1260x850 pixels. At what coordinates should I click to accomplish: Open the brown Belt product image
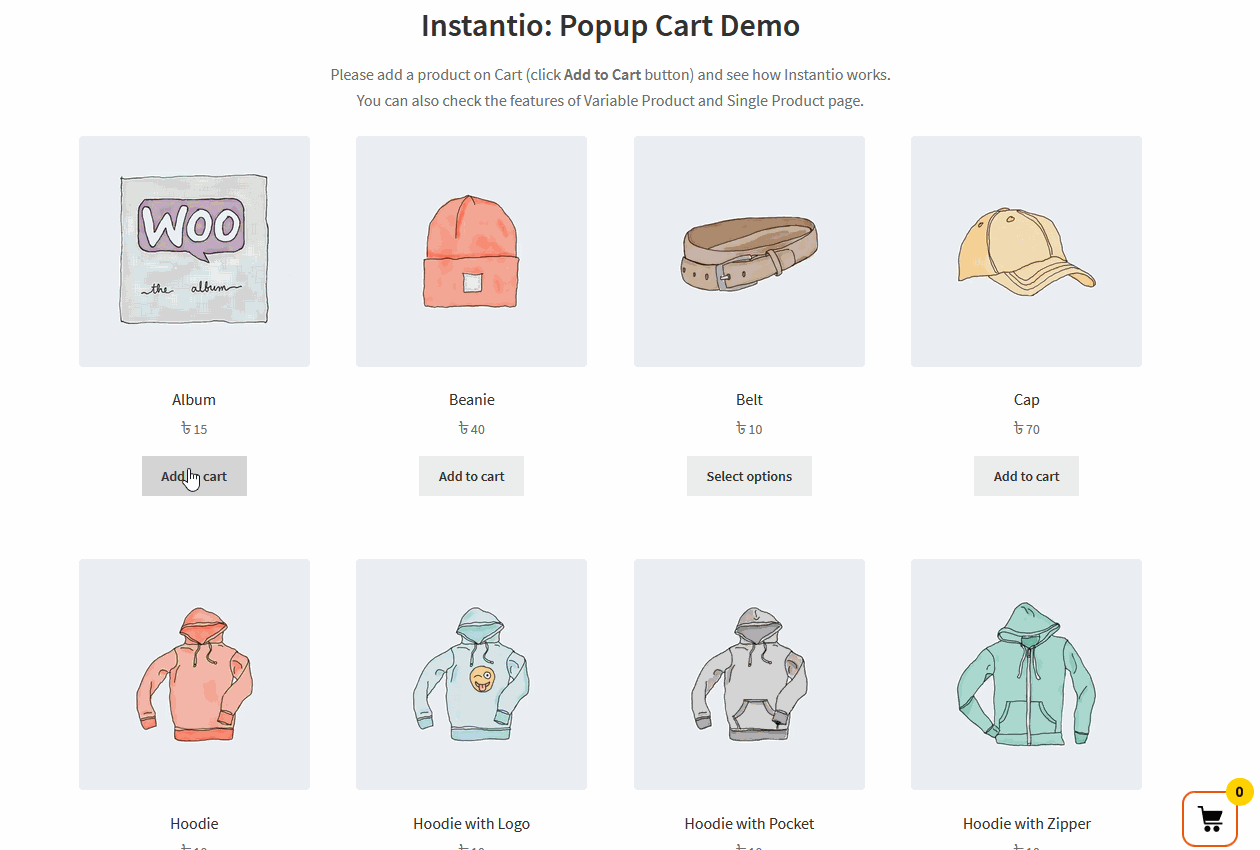(749, 251)
